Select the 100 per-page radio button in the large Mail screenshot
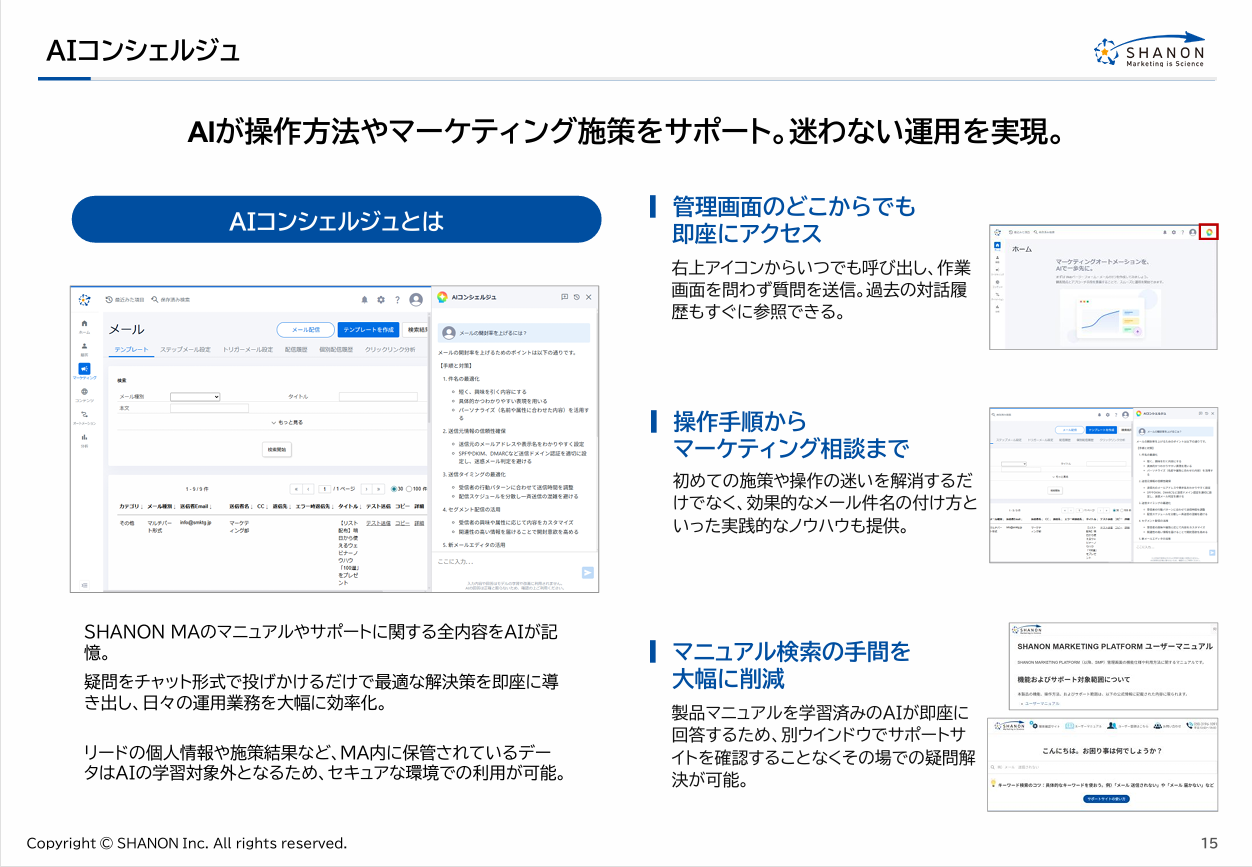The width and height of the screenshot is (1252, 867). [409, 489]
